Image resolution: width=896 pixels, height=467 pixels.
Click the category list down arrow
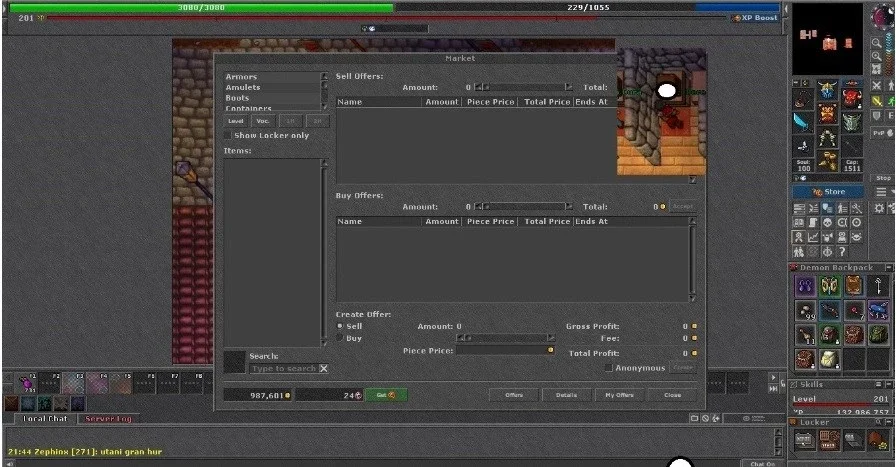point(325,107)
